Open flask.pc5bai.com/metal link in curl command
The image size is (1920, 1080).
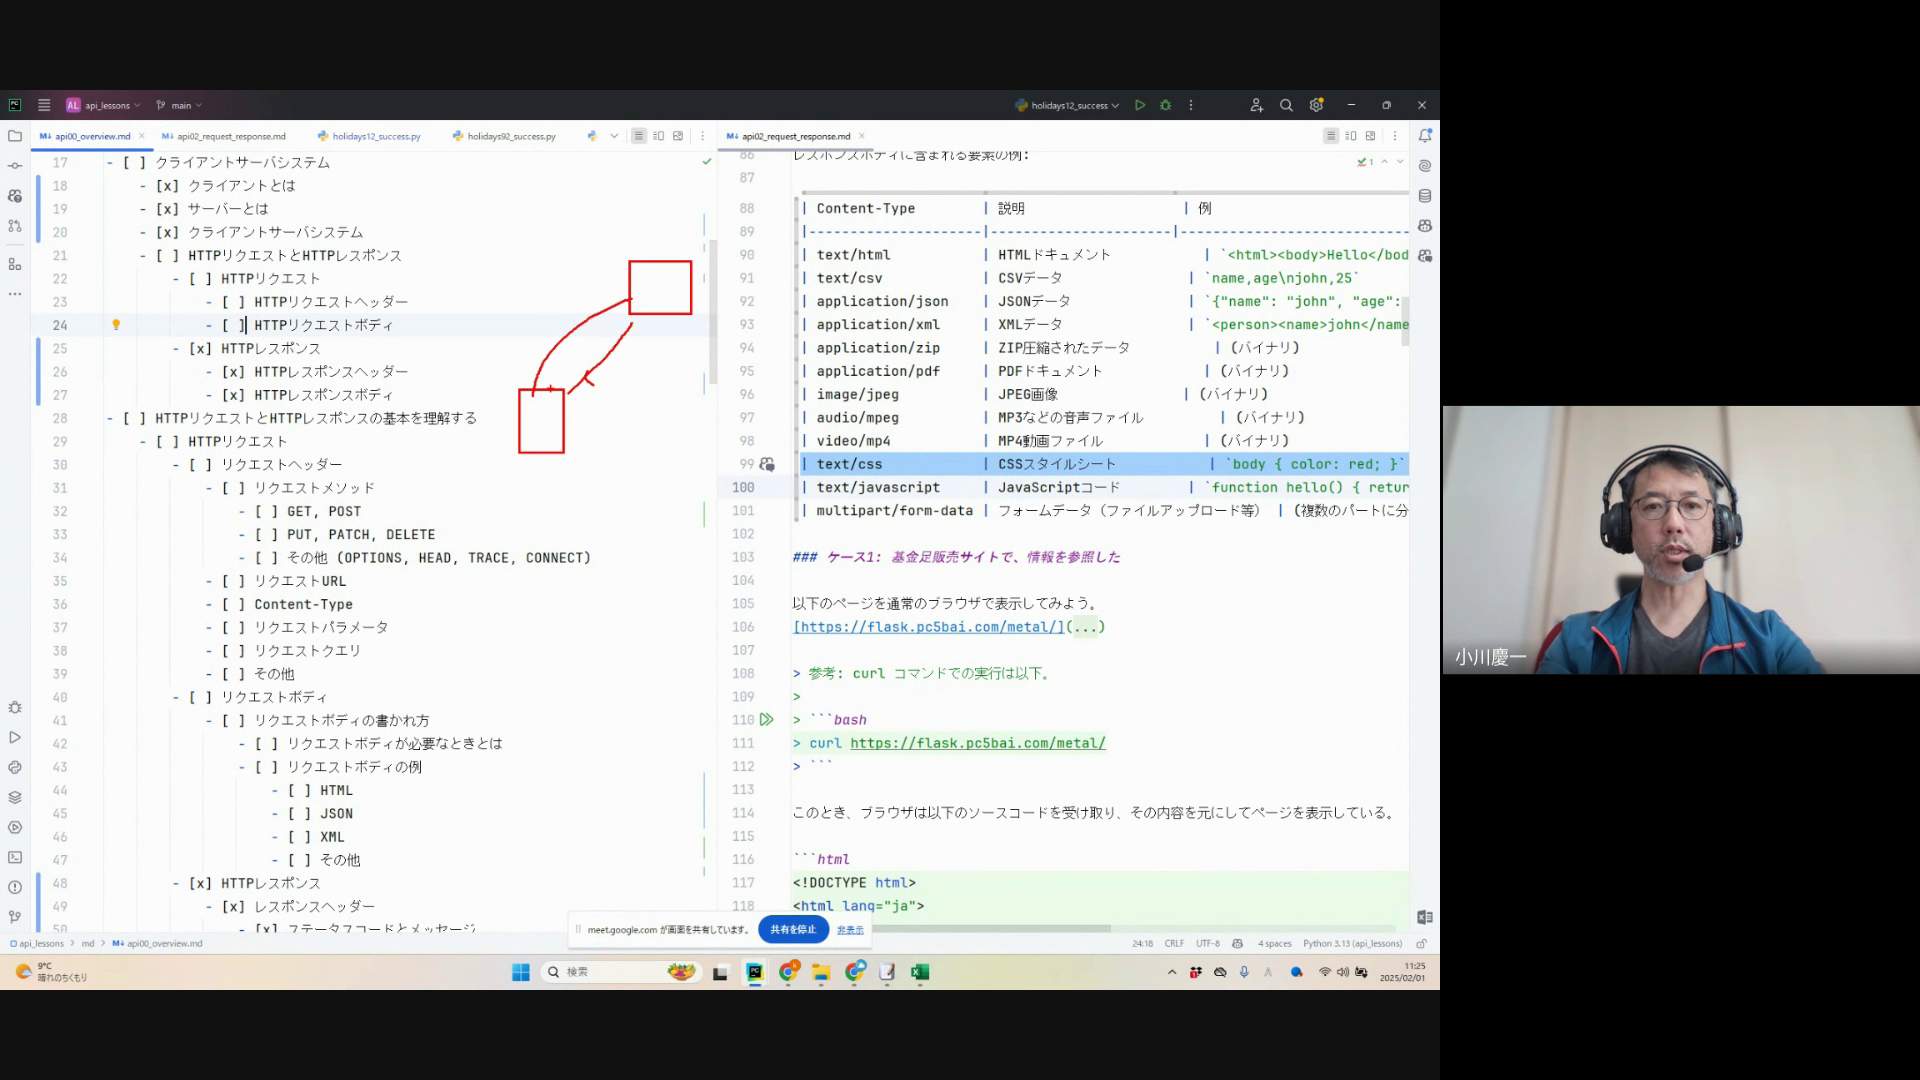pos(977,744)
